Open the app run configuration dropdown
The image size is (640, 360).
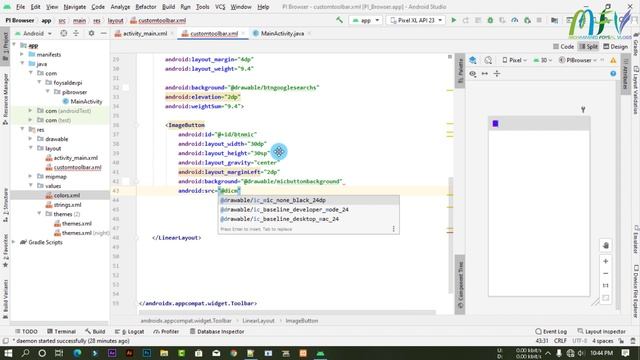click(x=366, y=20)
